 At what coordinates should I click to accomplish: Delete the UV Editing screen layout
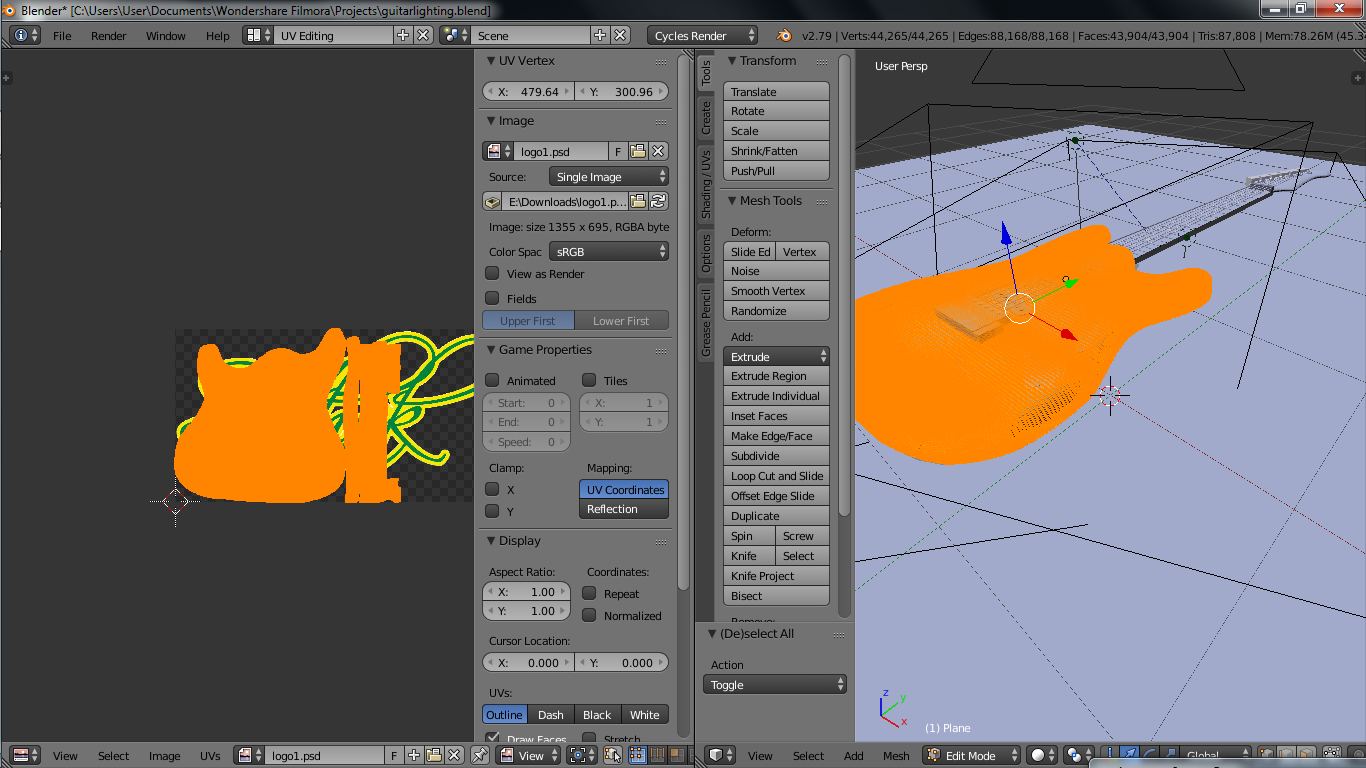[423, 35]
